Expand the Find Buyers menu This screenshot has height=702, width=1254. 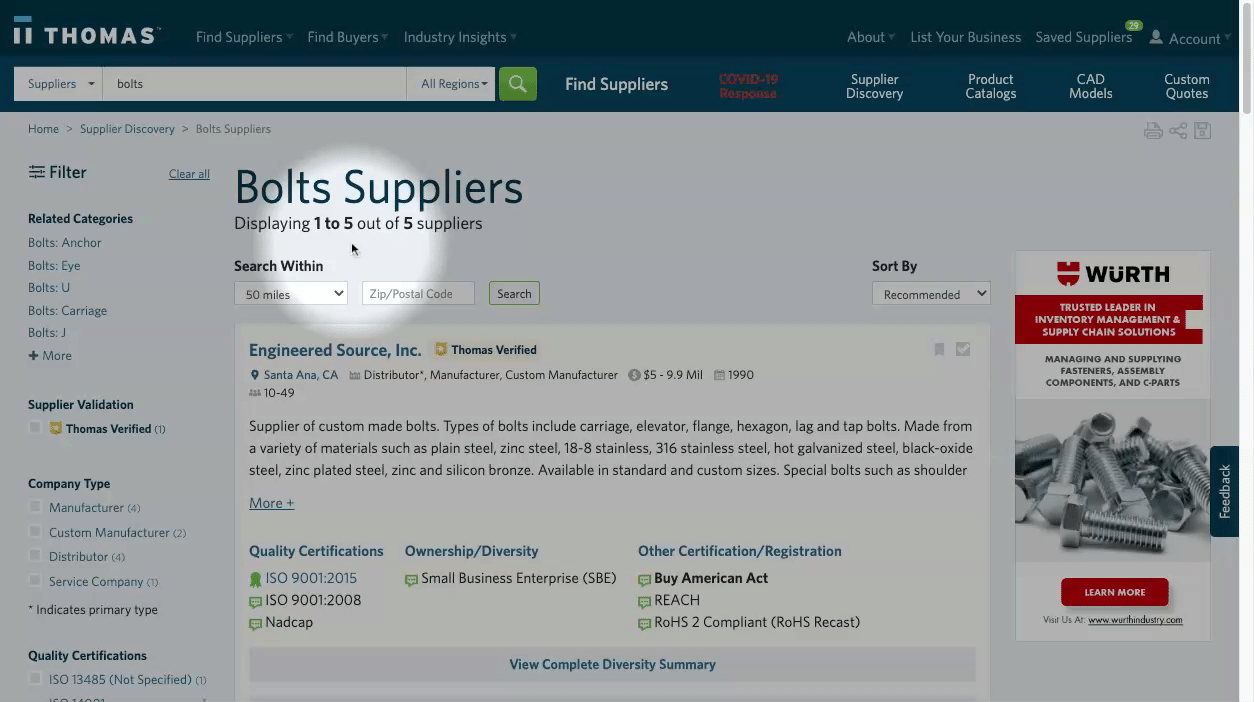click(x=347, y=37)
